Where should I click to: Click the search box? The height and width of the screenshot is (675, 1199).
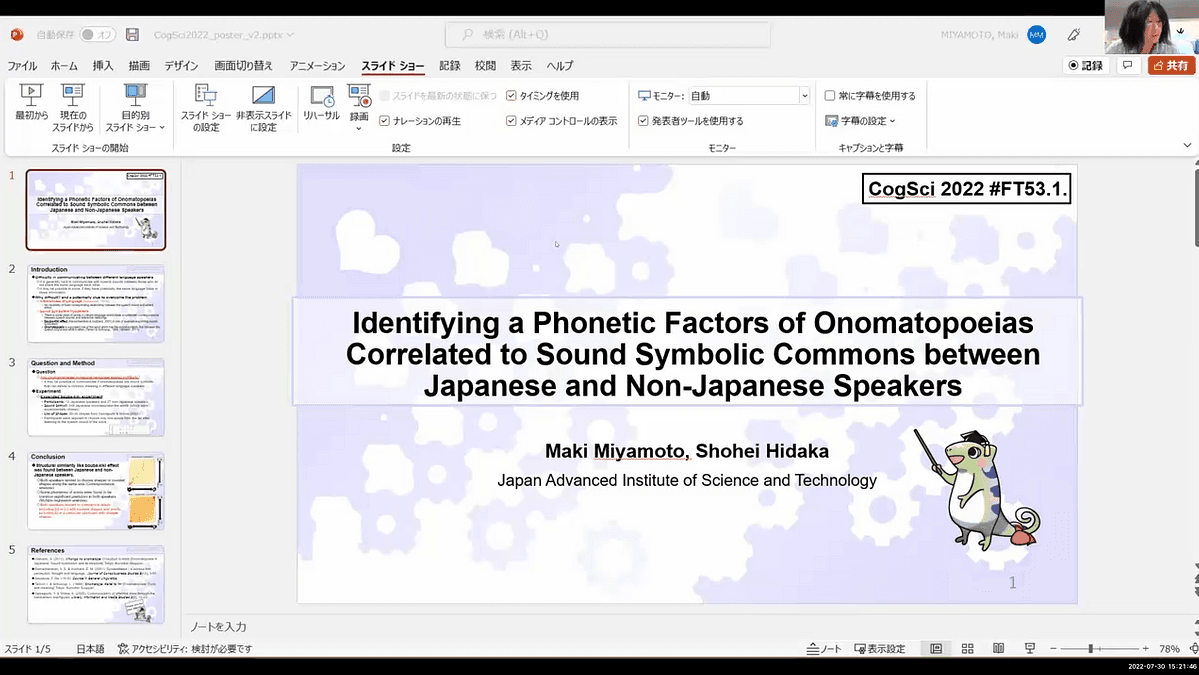point(608,34)
